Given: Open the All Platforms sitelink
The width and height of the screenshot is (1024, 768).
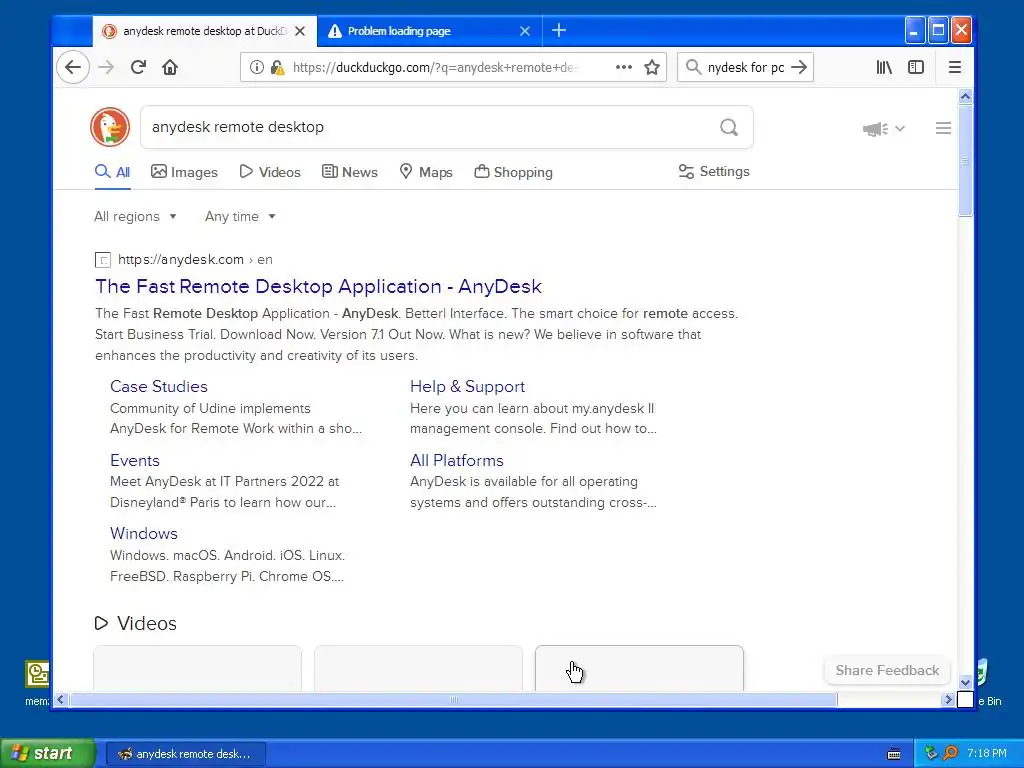Looking at the screenshot, I should click(456, 460).
